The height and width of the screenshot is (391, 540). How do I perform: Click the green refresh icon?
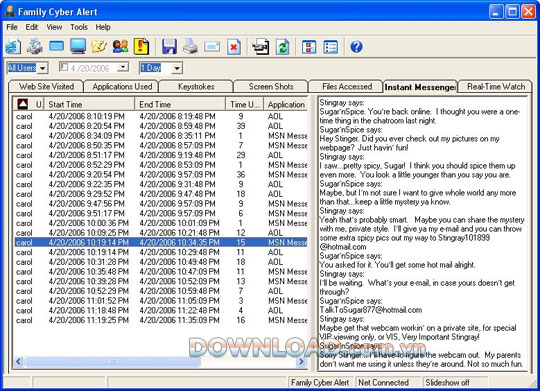pos(282,47)
